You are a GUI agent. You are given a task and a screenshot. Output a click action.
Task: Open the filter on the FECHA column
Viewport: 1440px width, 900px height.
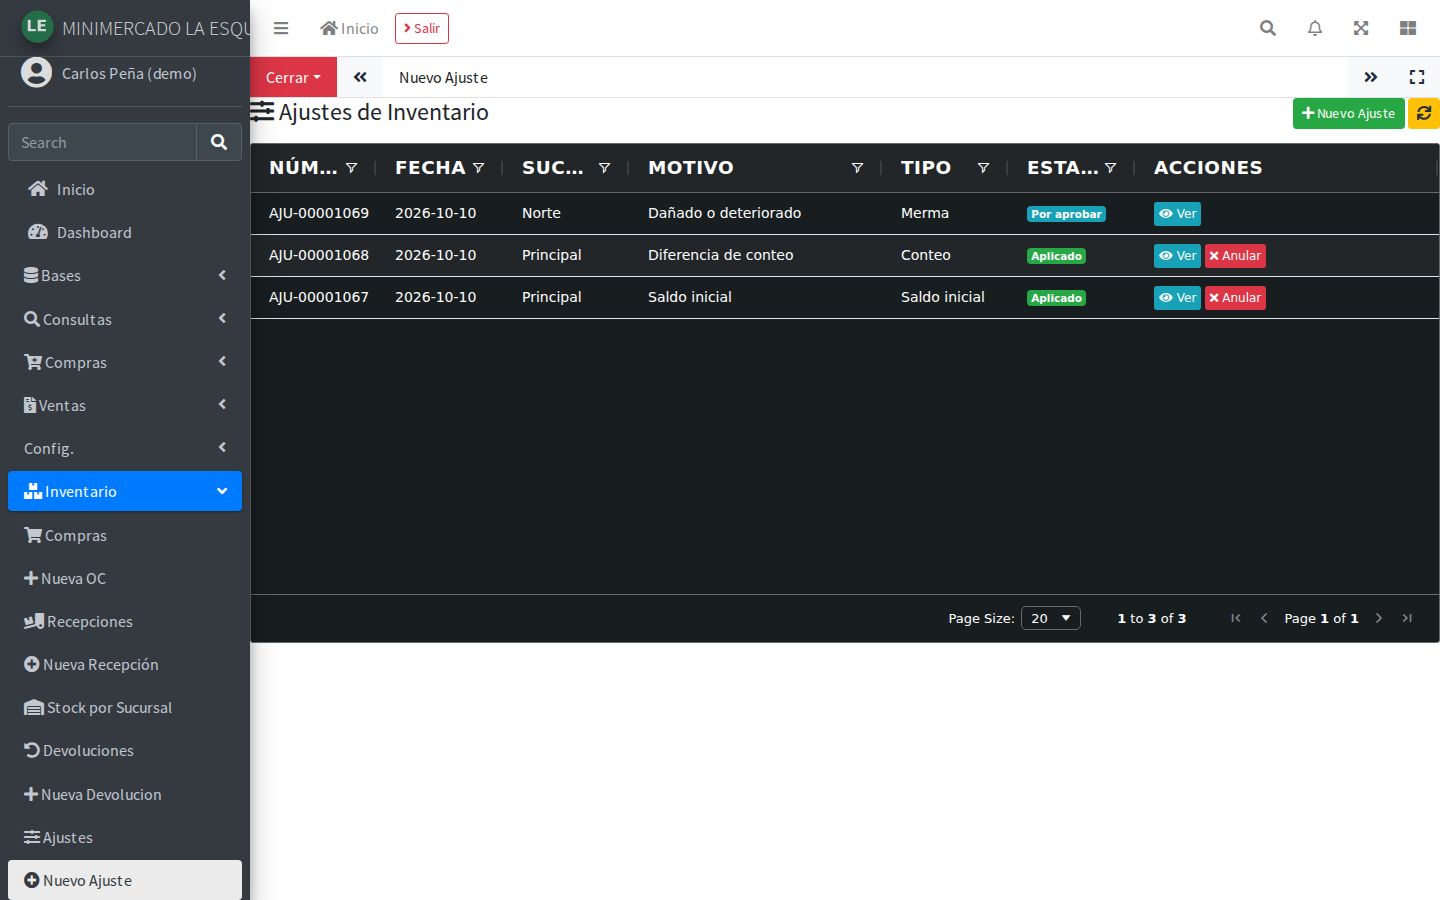click(478, 168)
